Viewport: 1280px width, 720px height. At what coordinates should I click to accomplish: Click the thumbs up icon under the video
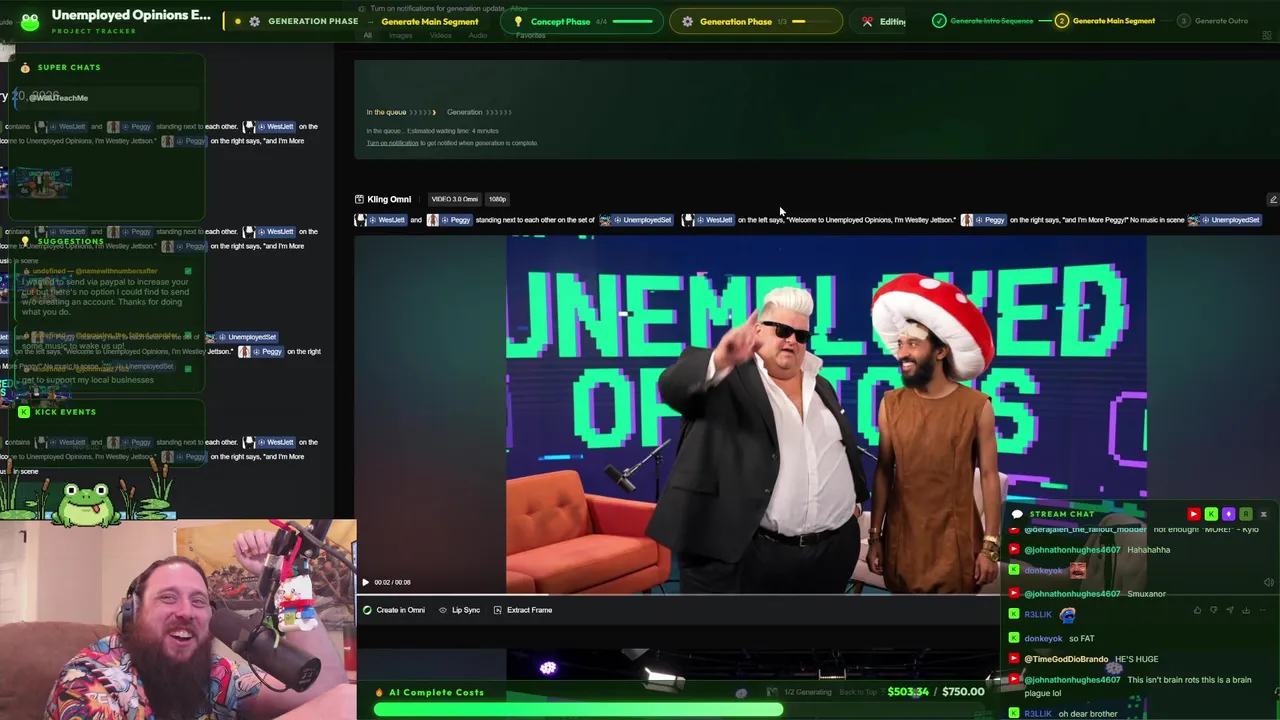[1197, 610]
